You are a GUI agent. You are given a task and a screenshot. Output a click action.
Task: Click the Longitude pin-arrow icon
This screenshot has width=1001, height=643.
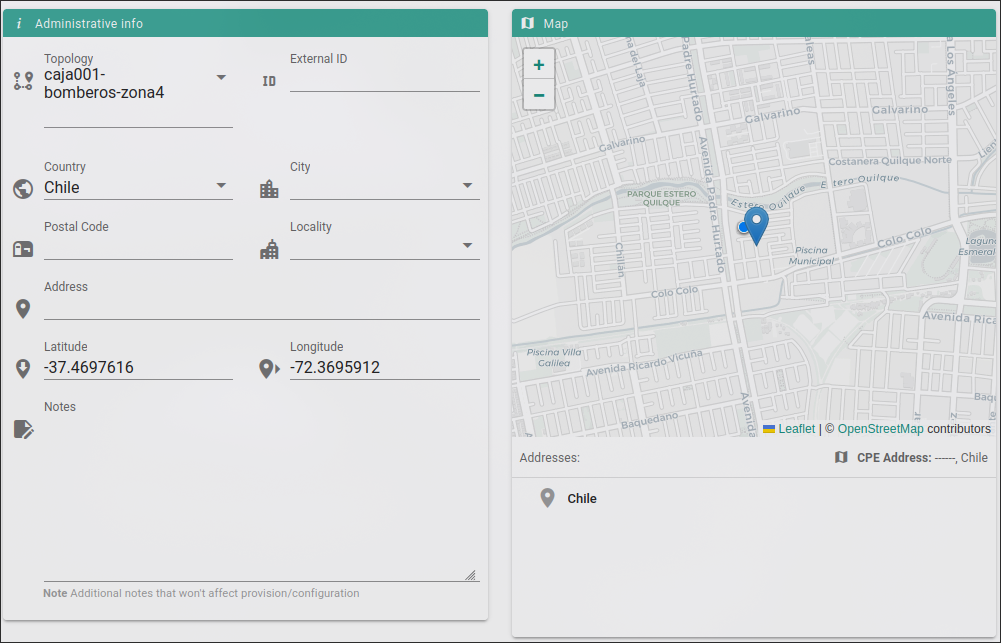[269, 369]
